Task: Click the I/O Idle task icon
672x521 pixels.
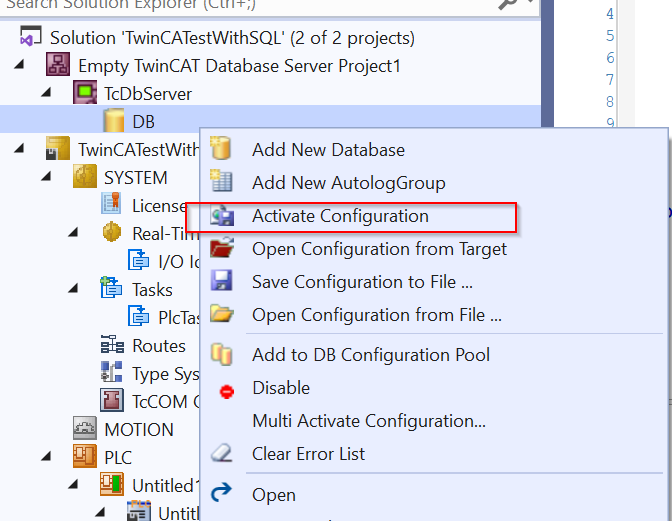Action: 138,260
